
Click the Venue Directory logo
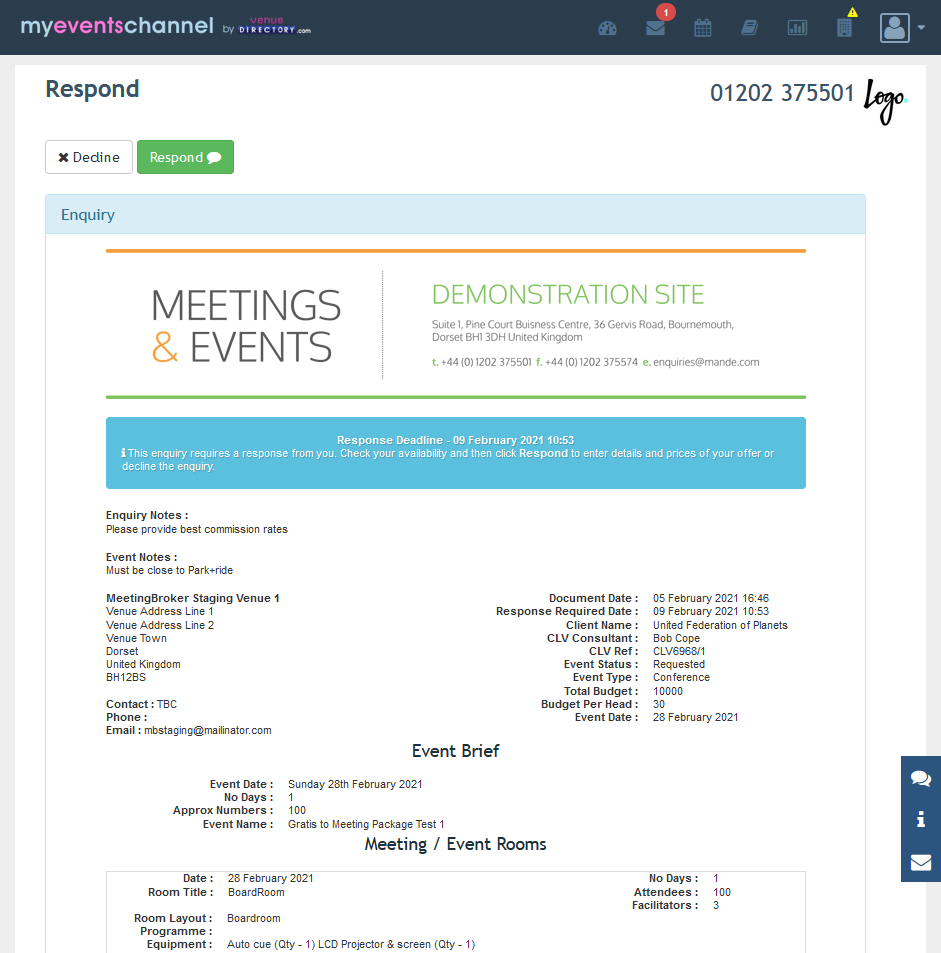pyautogui.click(x=274, y=26)
